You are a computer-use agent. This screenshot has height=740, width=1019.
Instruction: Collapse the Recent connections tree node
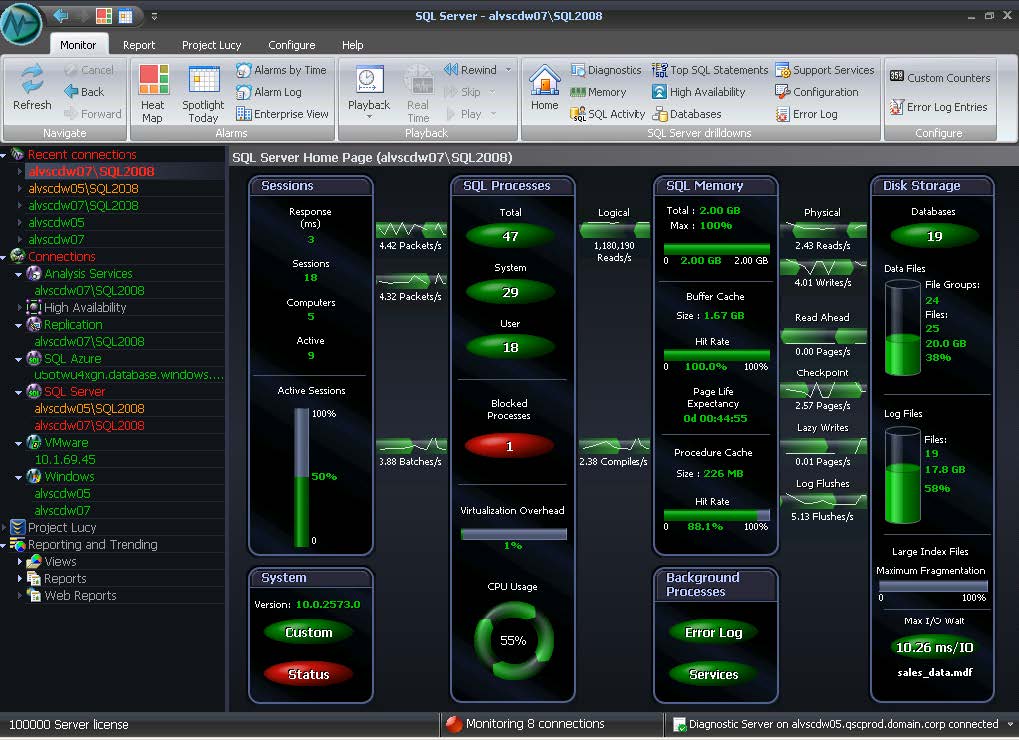[x=4, y=155]
